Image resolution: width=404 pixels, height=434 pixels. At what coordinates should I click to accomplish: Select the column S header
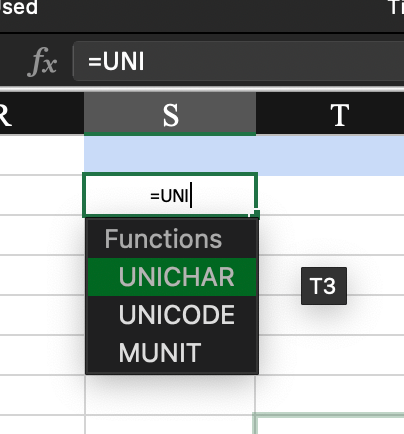coord(170,114)
